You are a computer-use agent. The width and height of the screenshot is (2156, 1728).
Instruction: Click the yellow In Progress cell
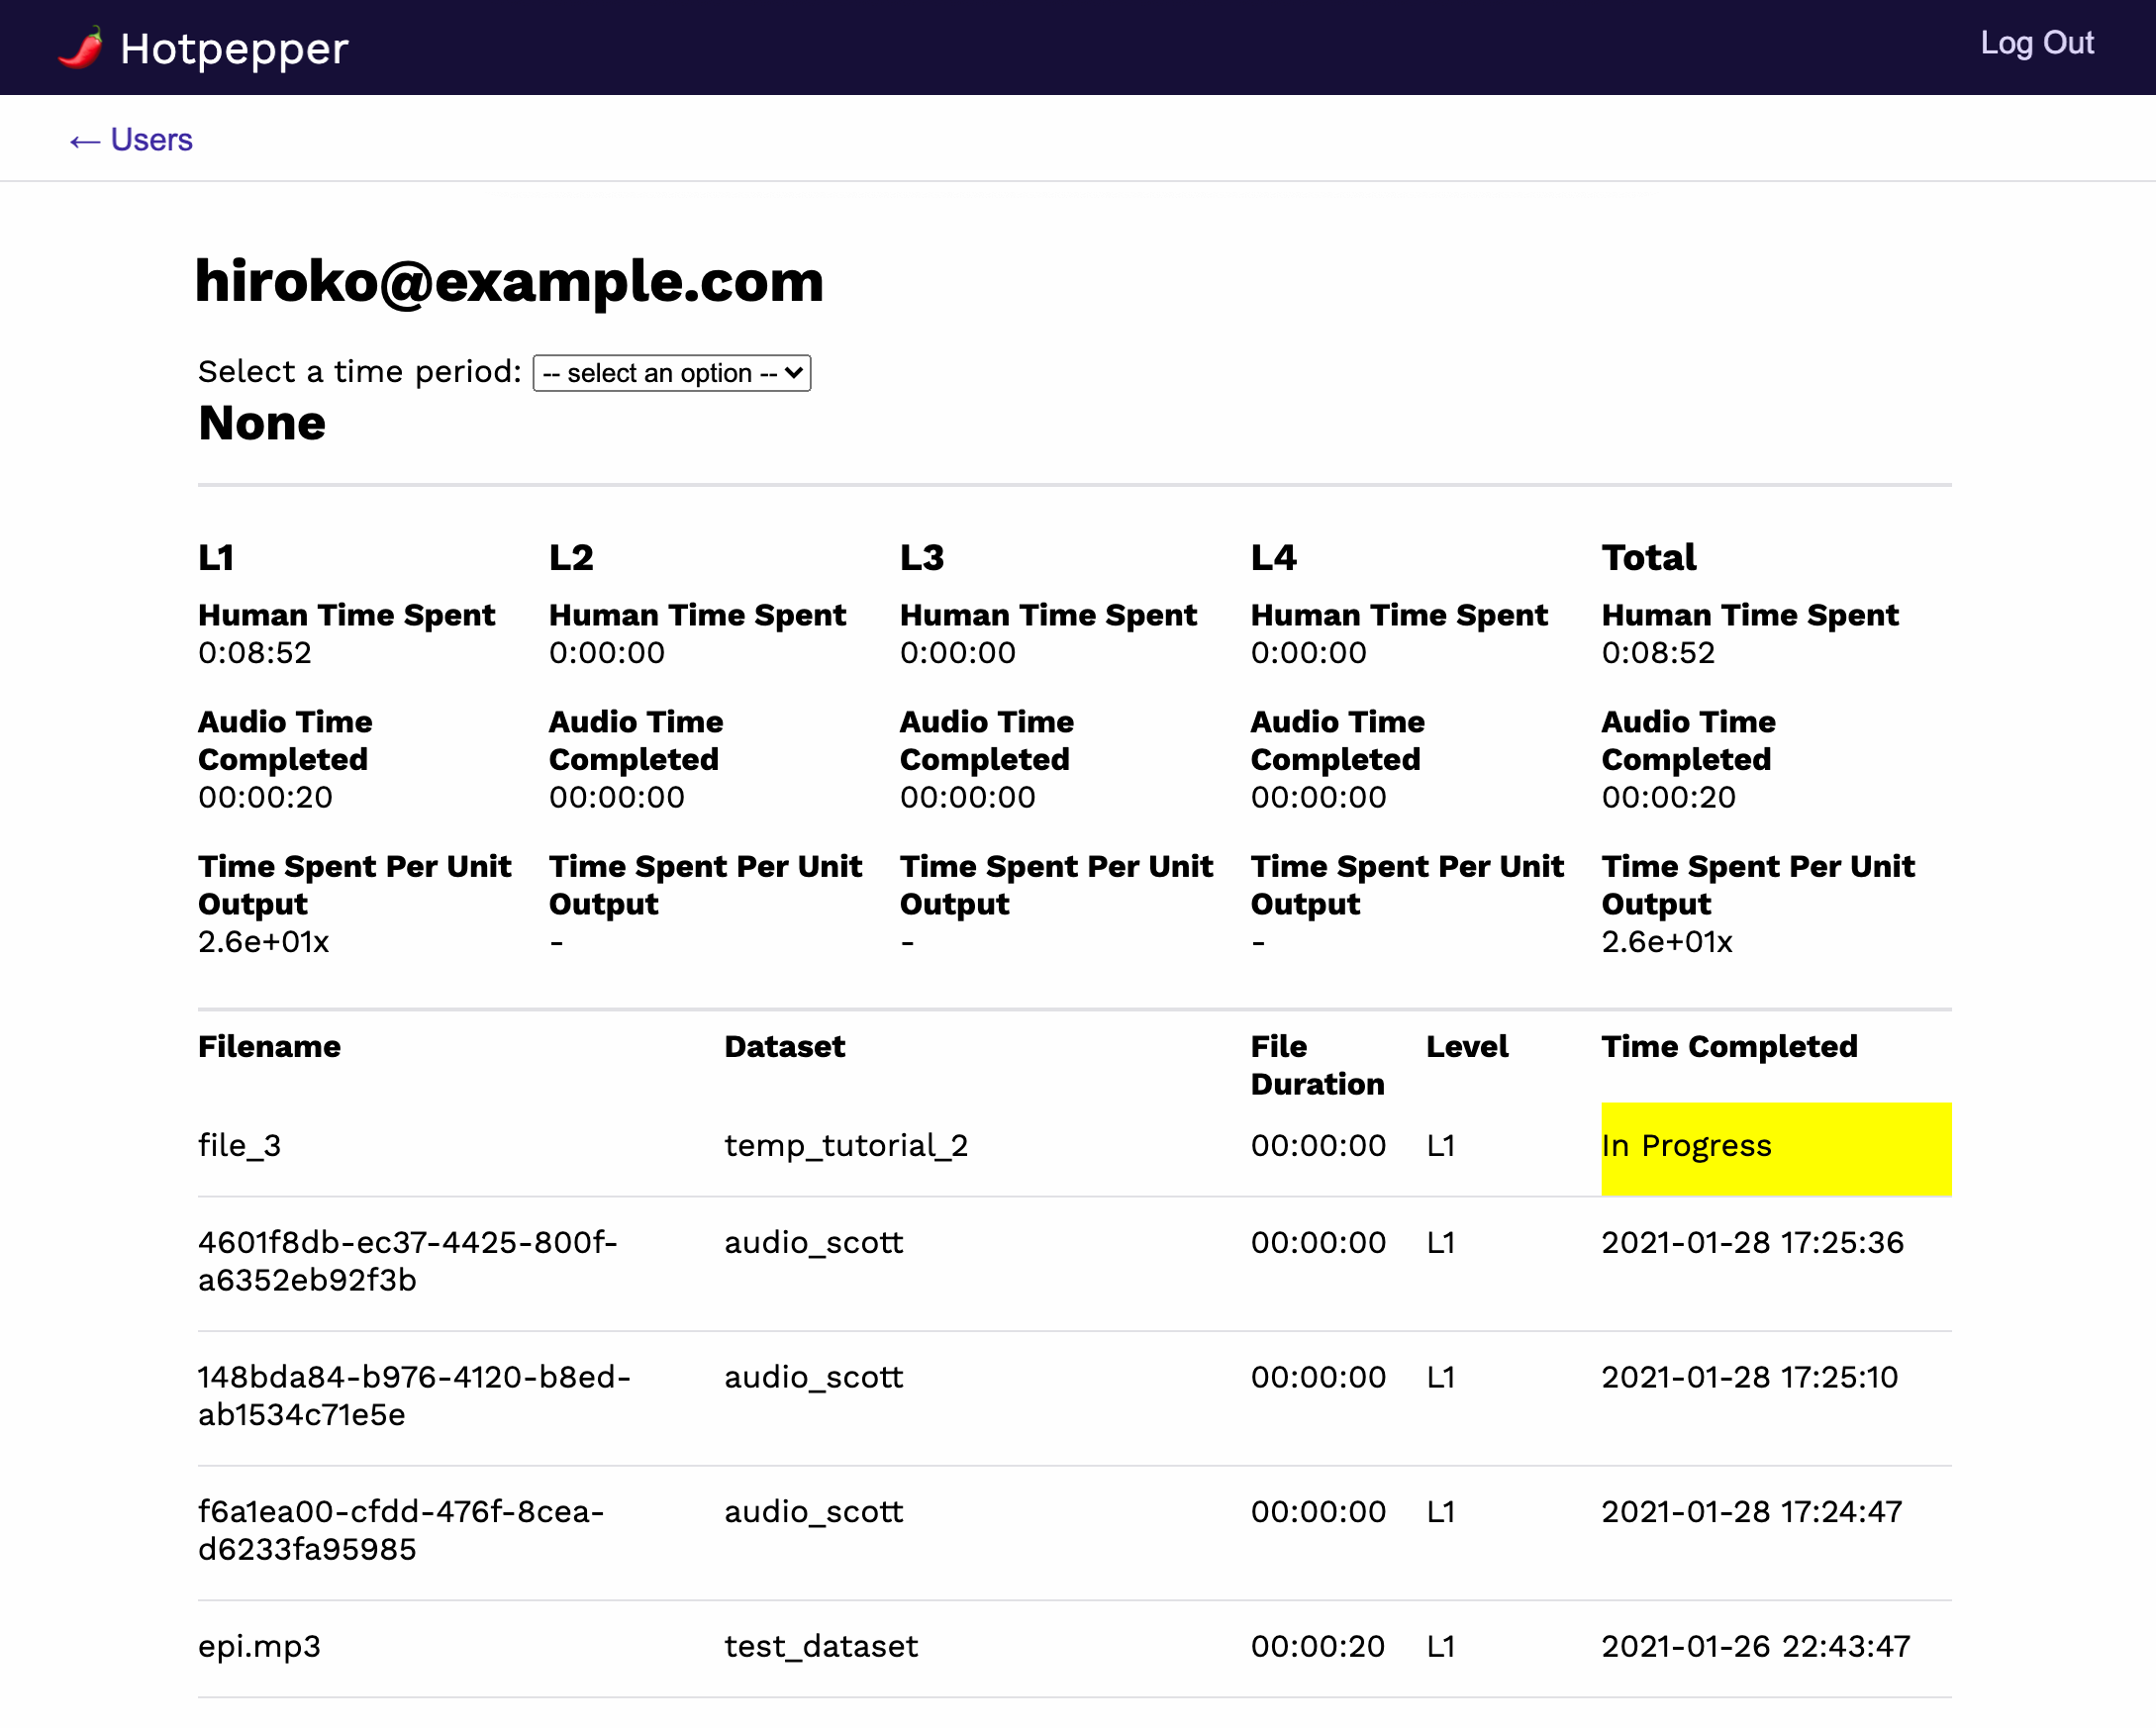pos(1775,1147)
